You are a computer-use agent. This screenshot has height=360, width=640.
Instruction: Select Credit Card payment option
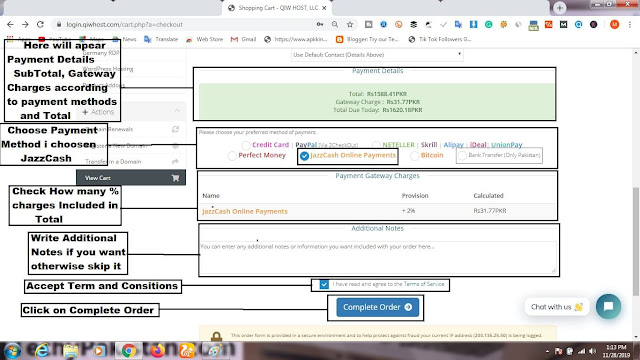(x=246, y=145)
